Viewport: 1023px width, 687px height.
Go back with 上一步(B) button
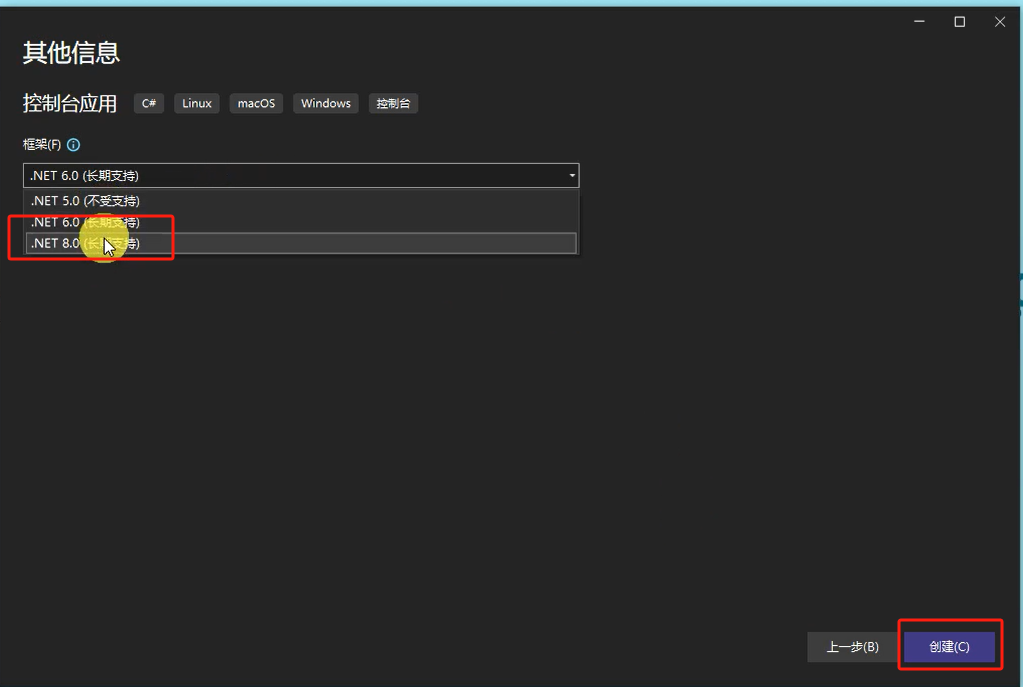click(853, 647)
